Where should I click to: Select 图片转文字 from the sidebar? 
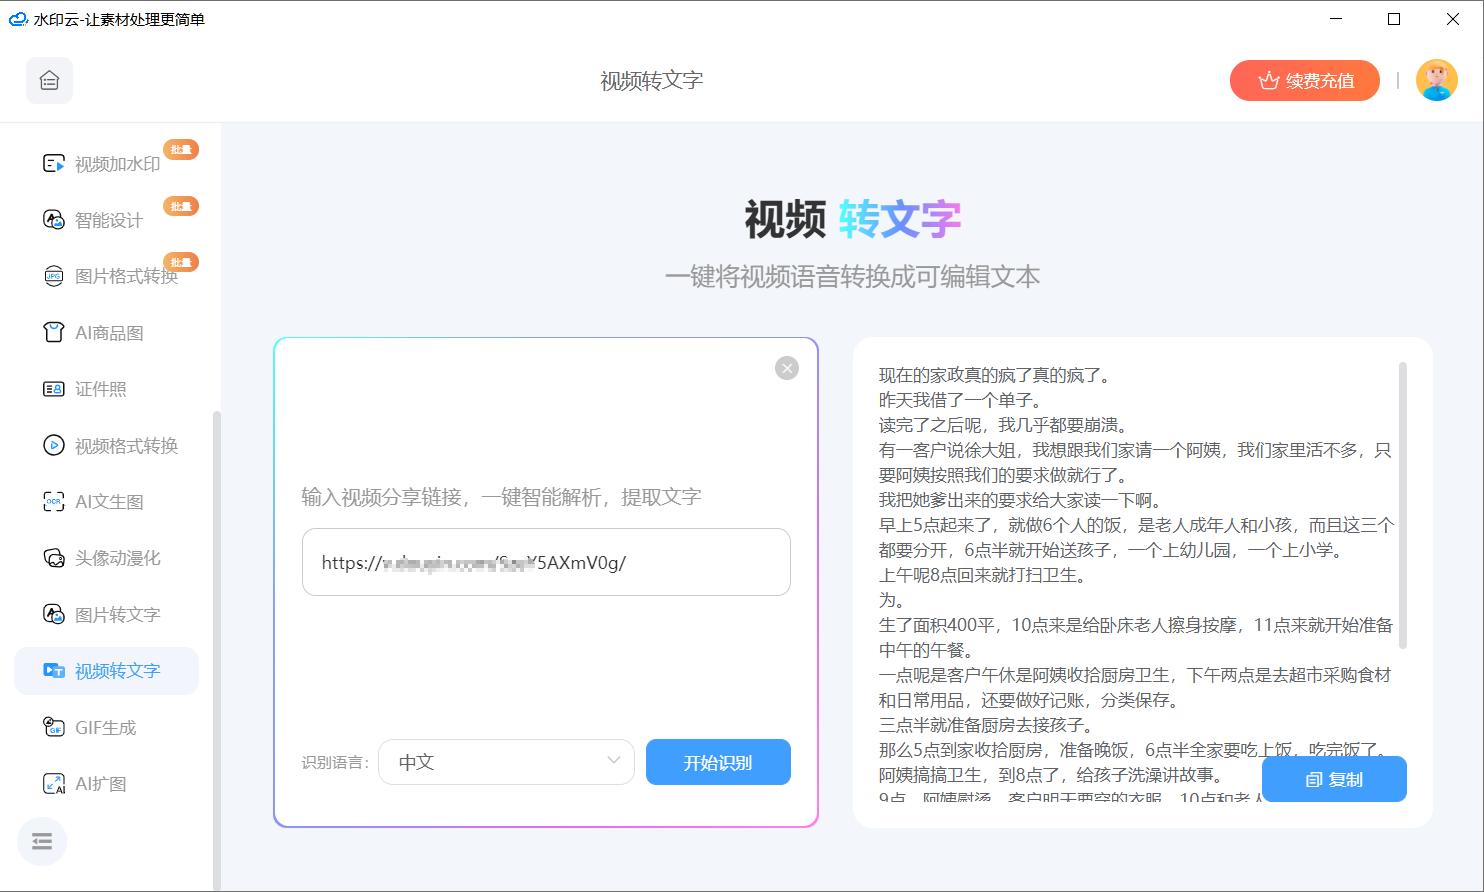53,614
